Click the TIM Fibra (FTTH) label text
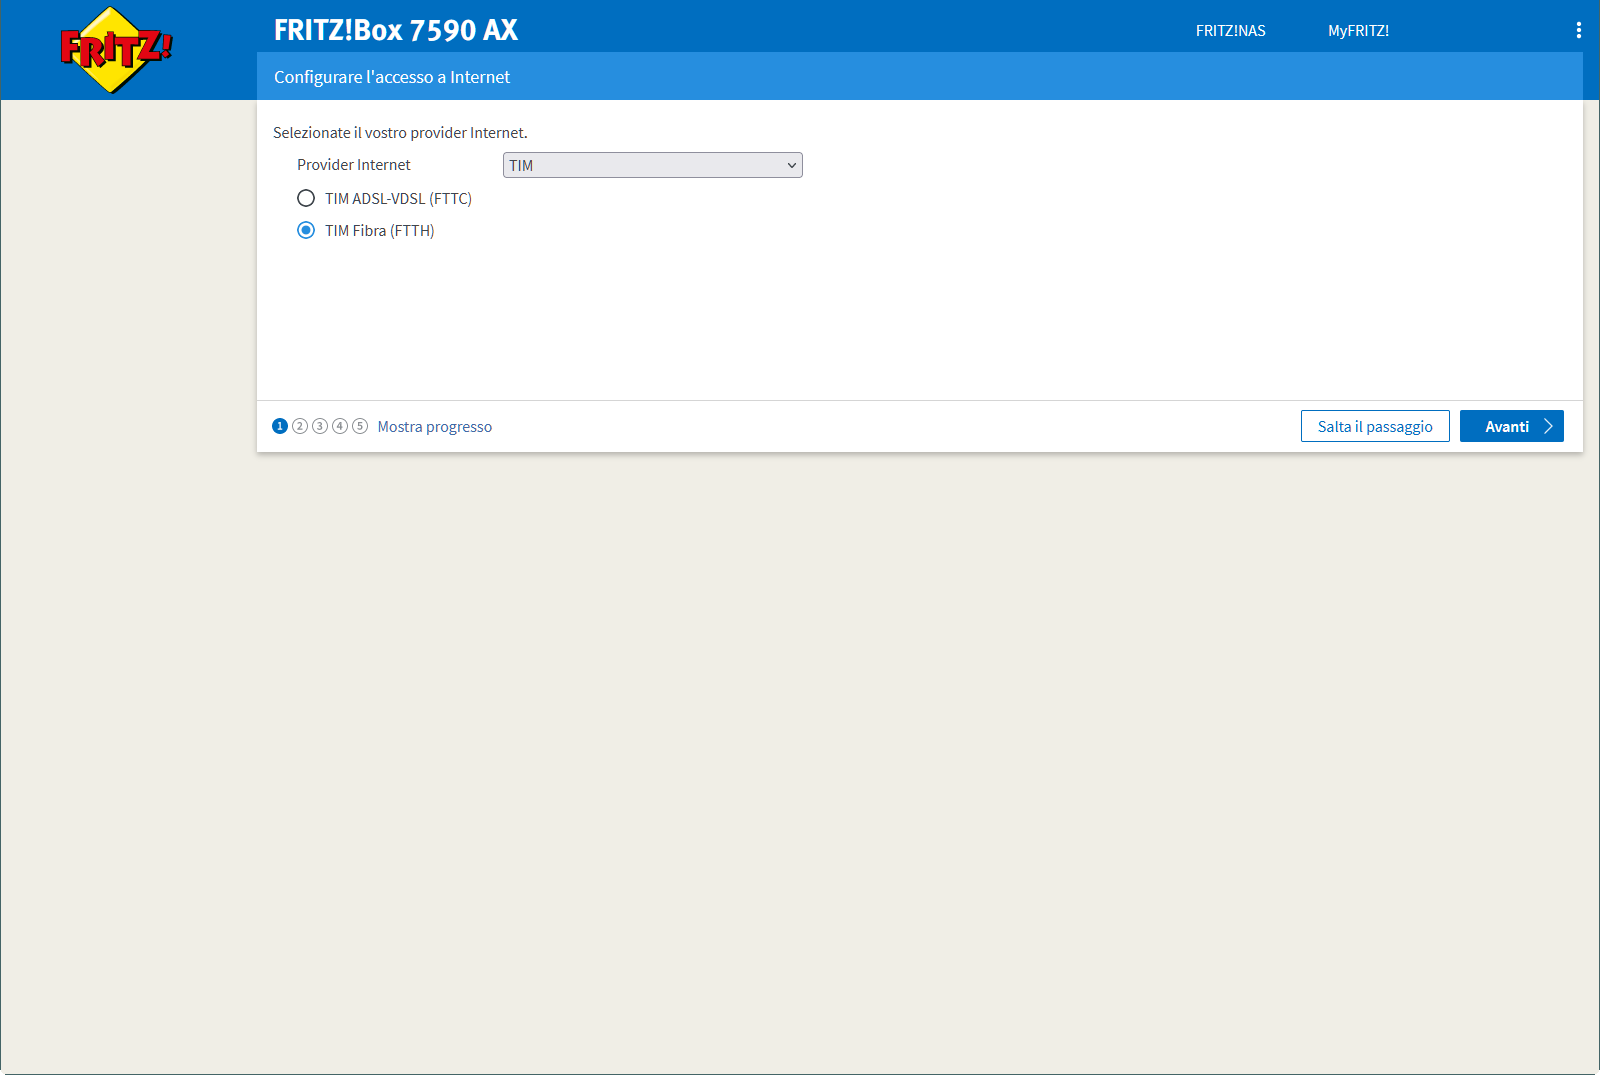 click(379, 230)
